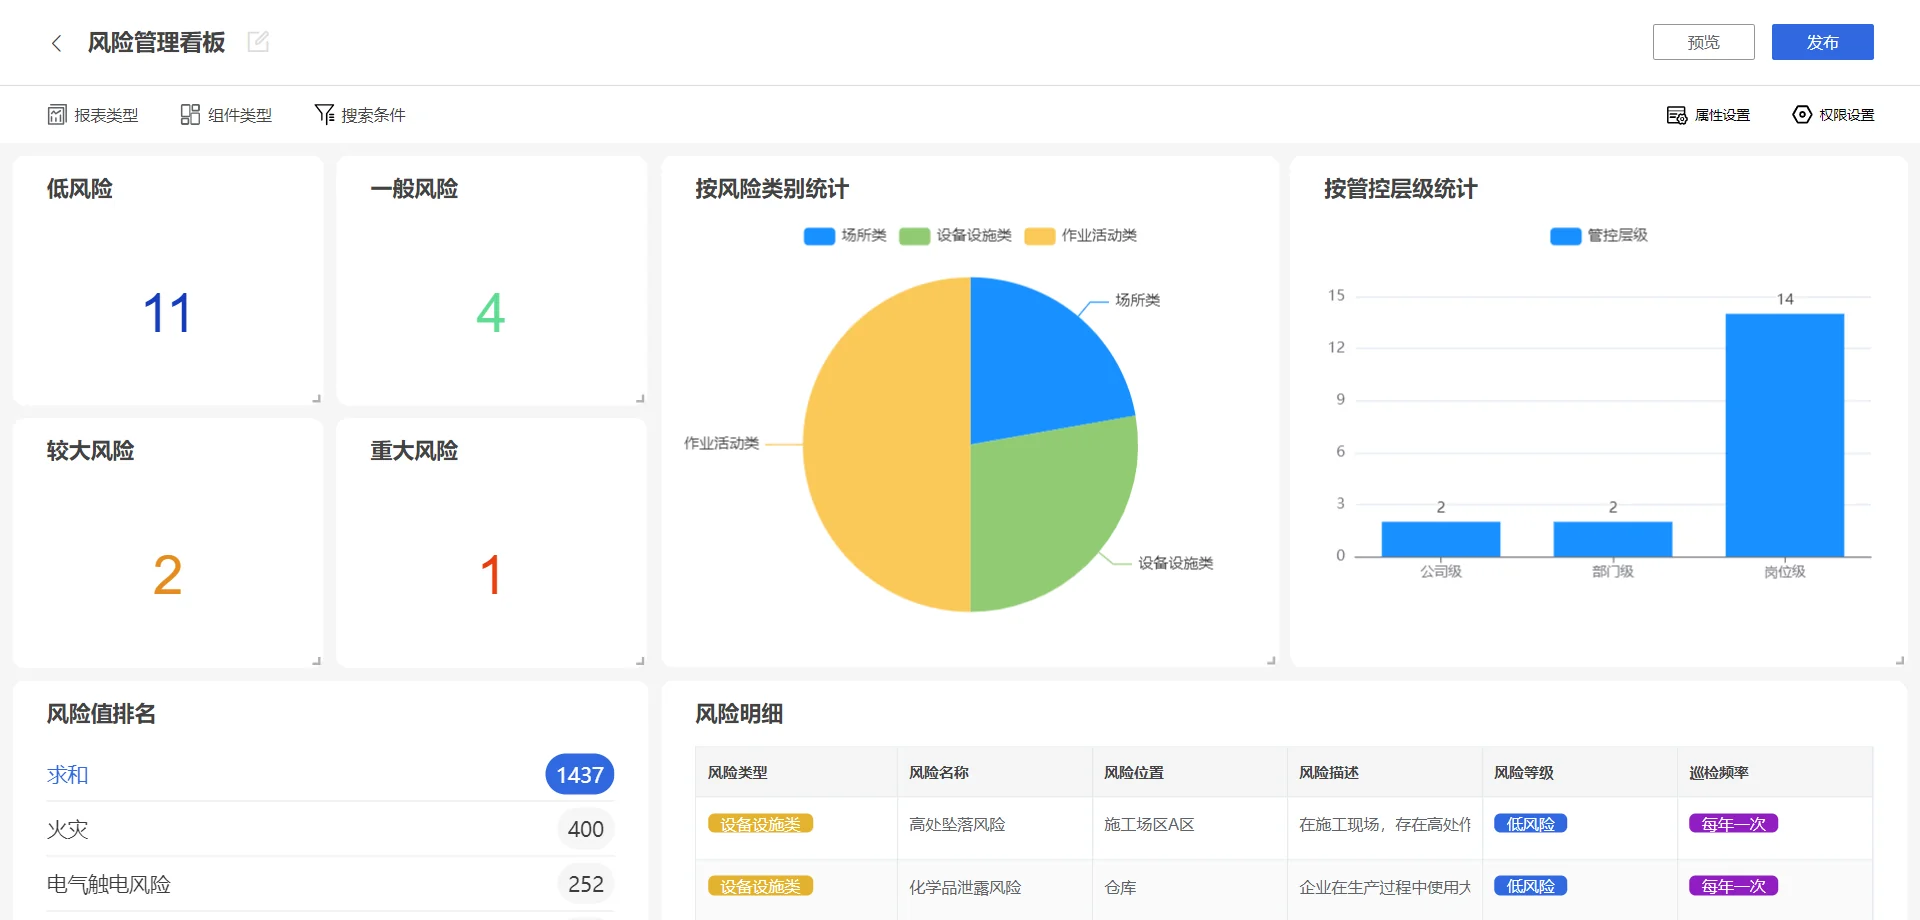Select the yellow 作业活动类 pie slice

(885, 445)
